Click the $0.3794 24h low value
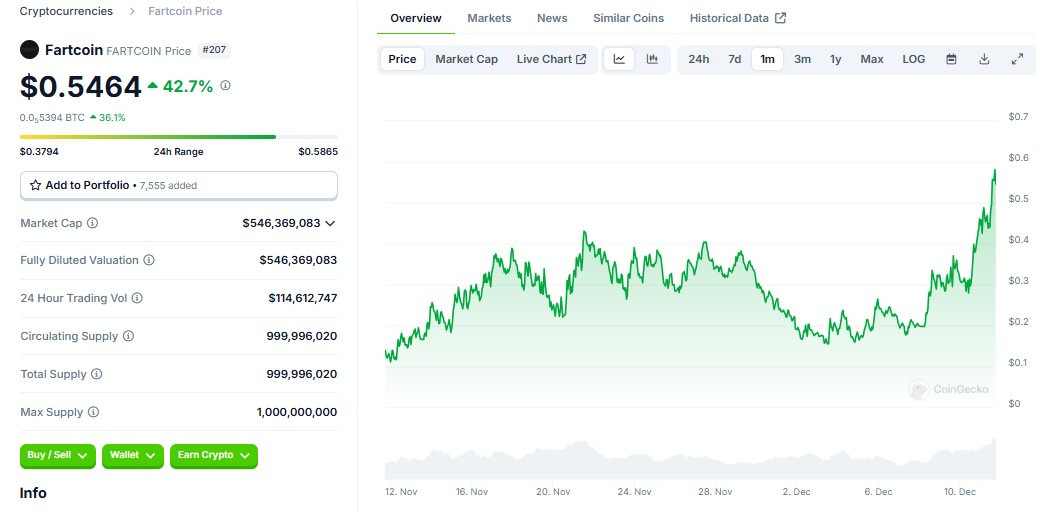 [39, 151]
